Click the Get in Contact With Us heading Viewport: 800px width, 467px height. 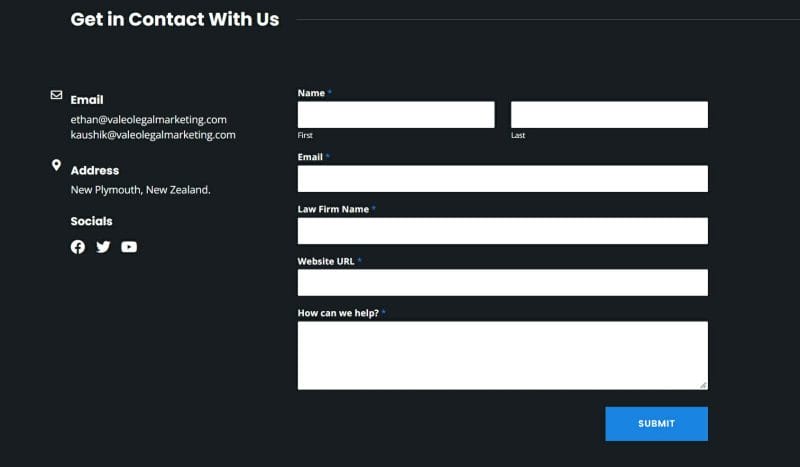pyautogui.click(x=175, y=19)
